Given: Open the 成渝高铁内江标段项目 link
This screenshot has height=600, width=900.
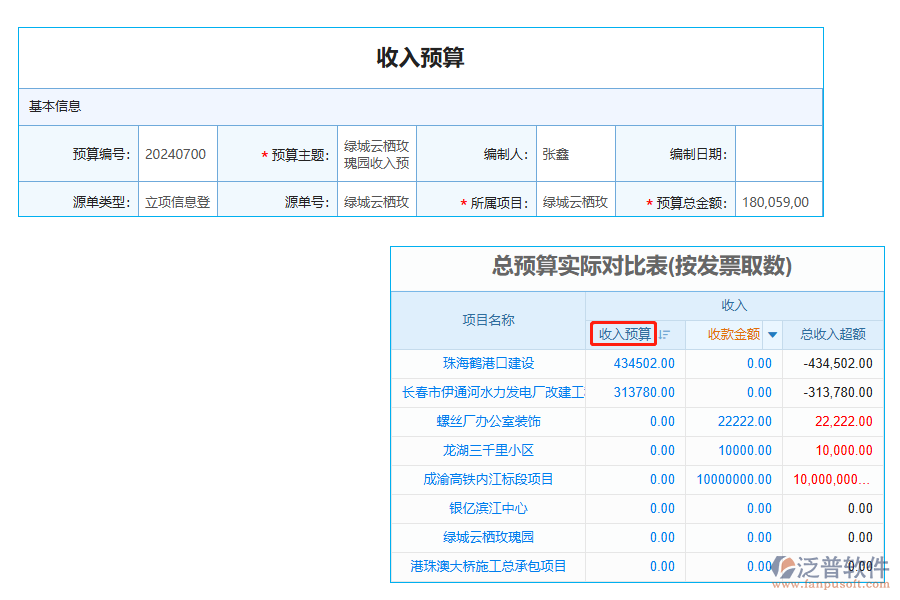Looking at the screenshot, I should [488, 479].
